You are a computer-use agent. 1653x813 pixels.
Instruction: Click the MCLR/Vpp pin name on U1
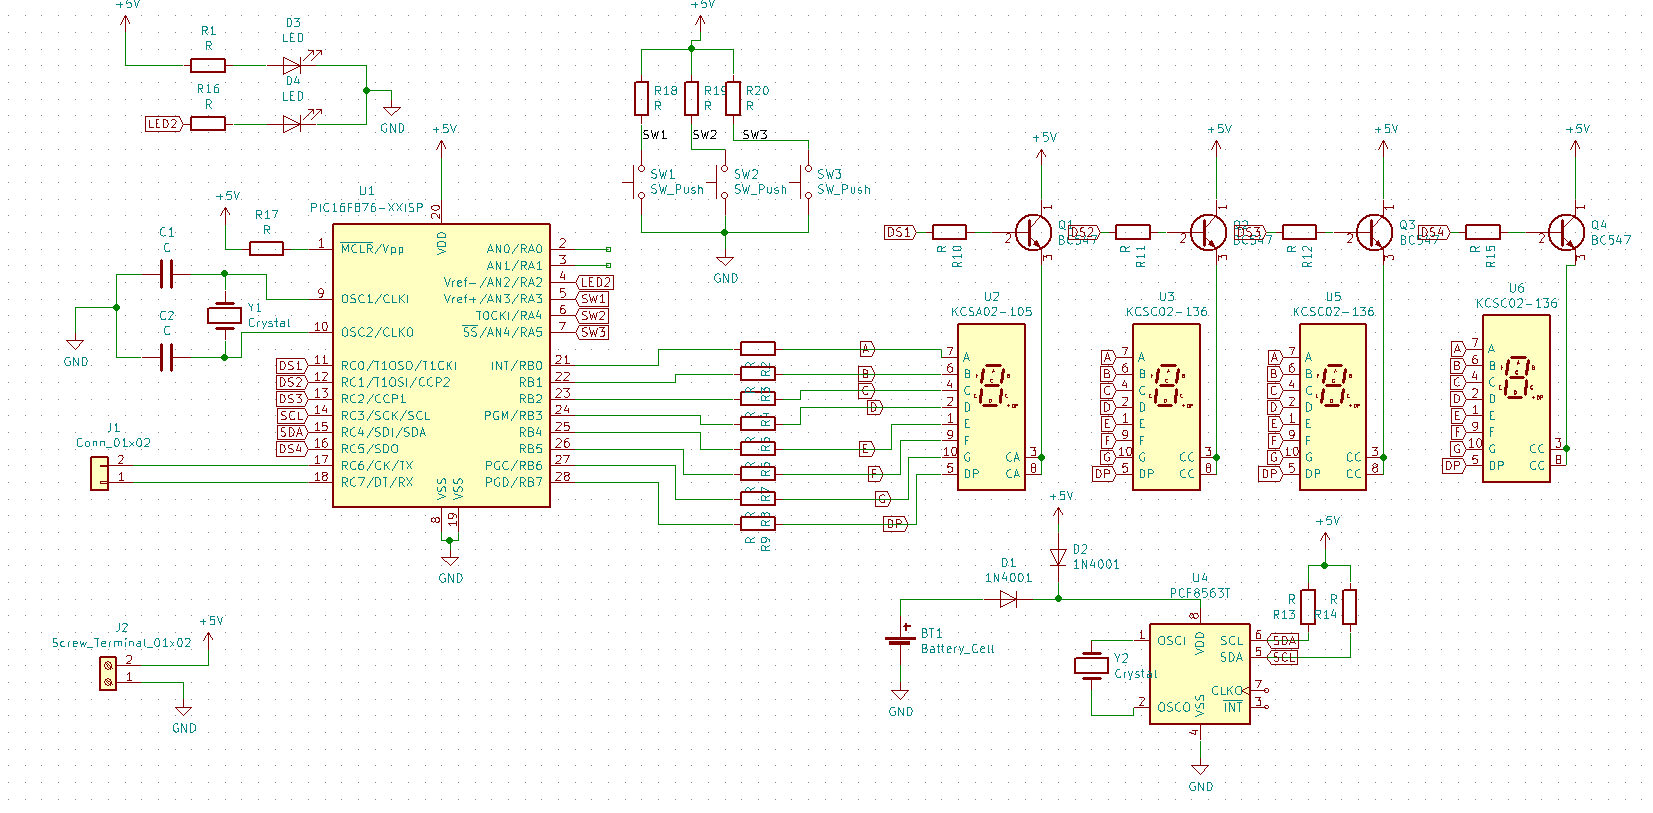click(372, 248)
